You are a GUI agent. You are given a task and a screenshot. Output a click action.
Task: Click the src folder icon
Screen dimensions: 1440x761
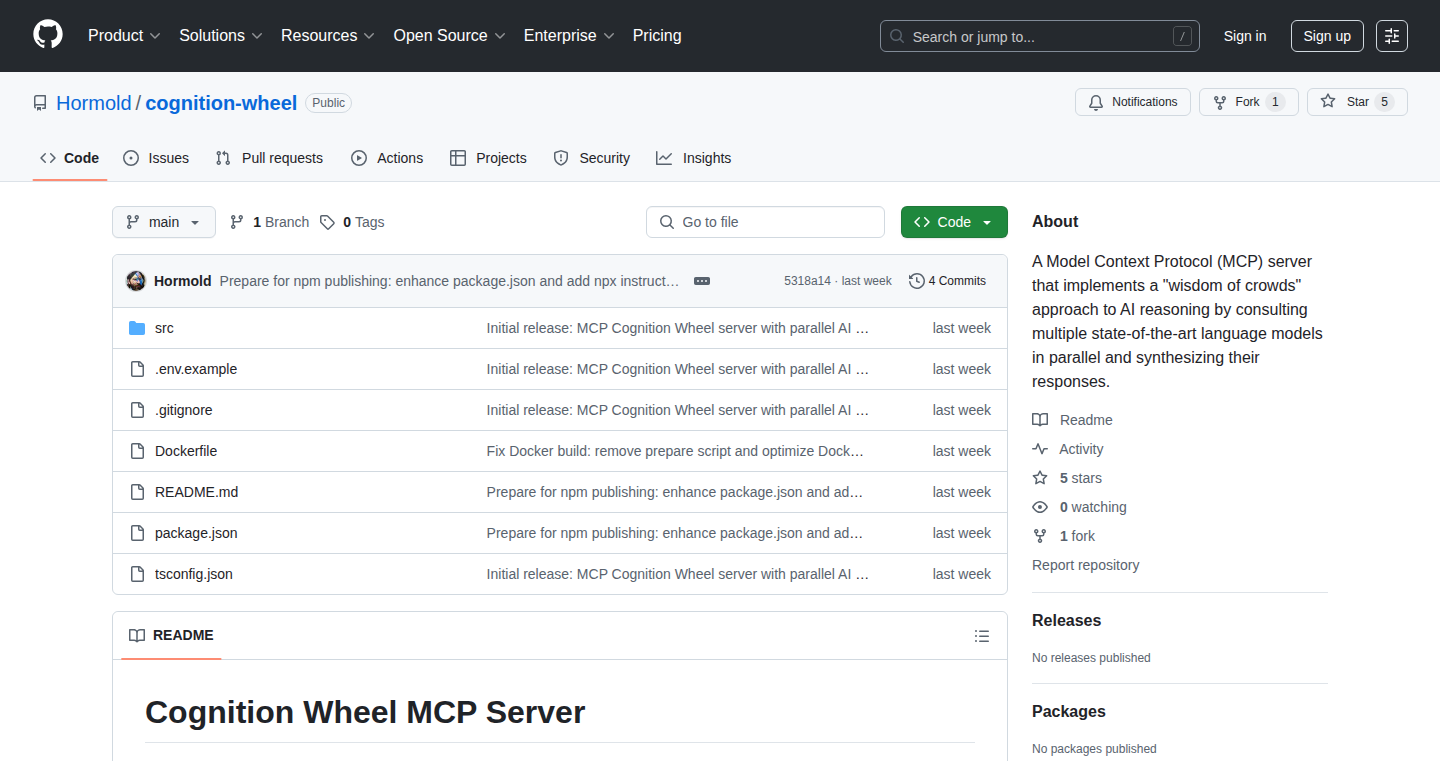tap(137, 328)
